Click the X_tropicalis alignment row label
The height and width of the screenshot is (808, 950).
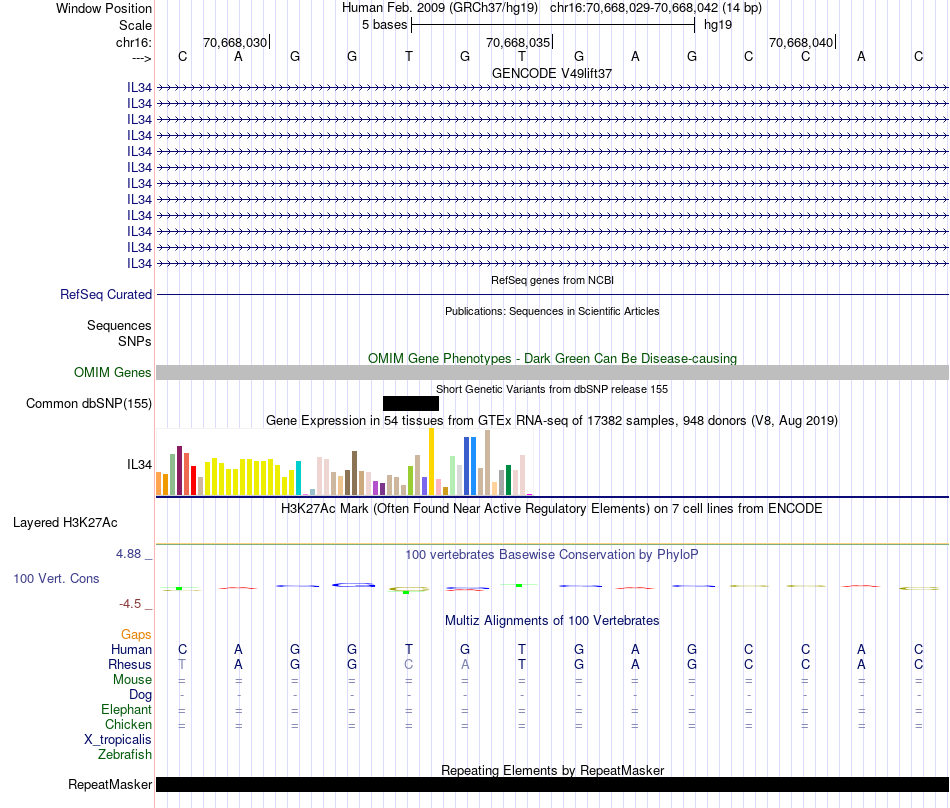(x=118, y=740)
